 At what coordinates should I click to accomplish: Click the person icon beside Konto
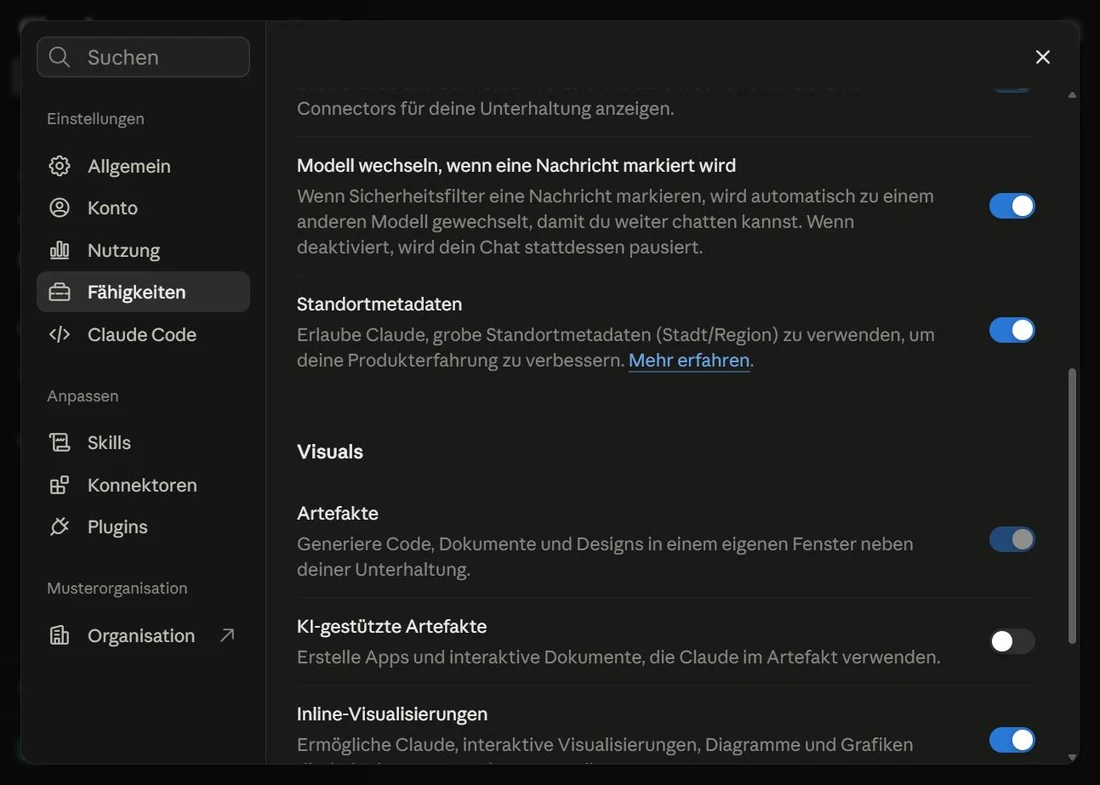(60, 208)
